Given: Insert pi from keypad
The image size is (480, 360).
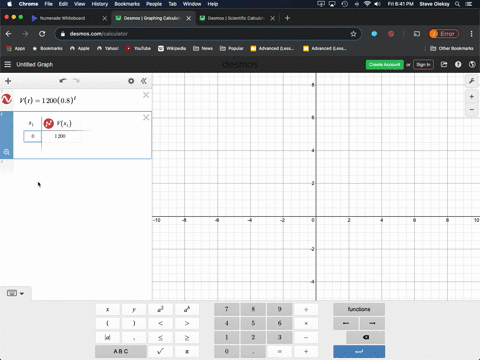Looking at the screenshot, I should 187,351.
